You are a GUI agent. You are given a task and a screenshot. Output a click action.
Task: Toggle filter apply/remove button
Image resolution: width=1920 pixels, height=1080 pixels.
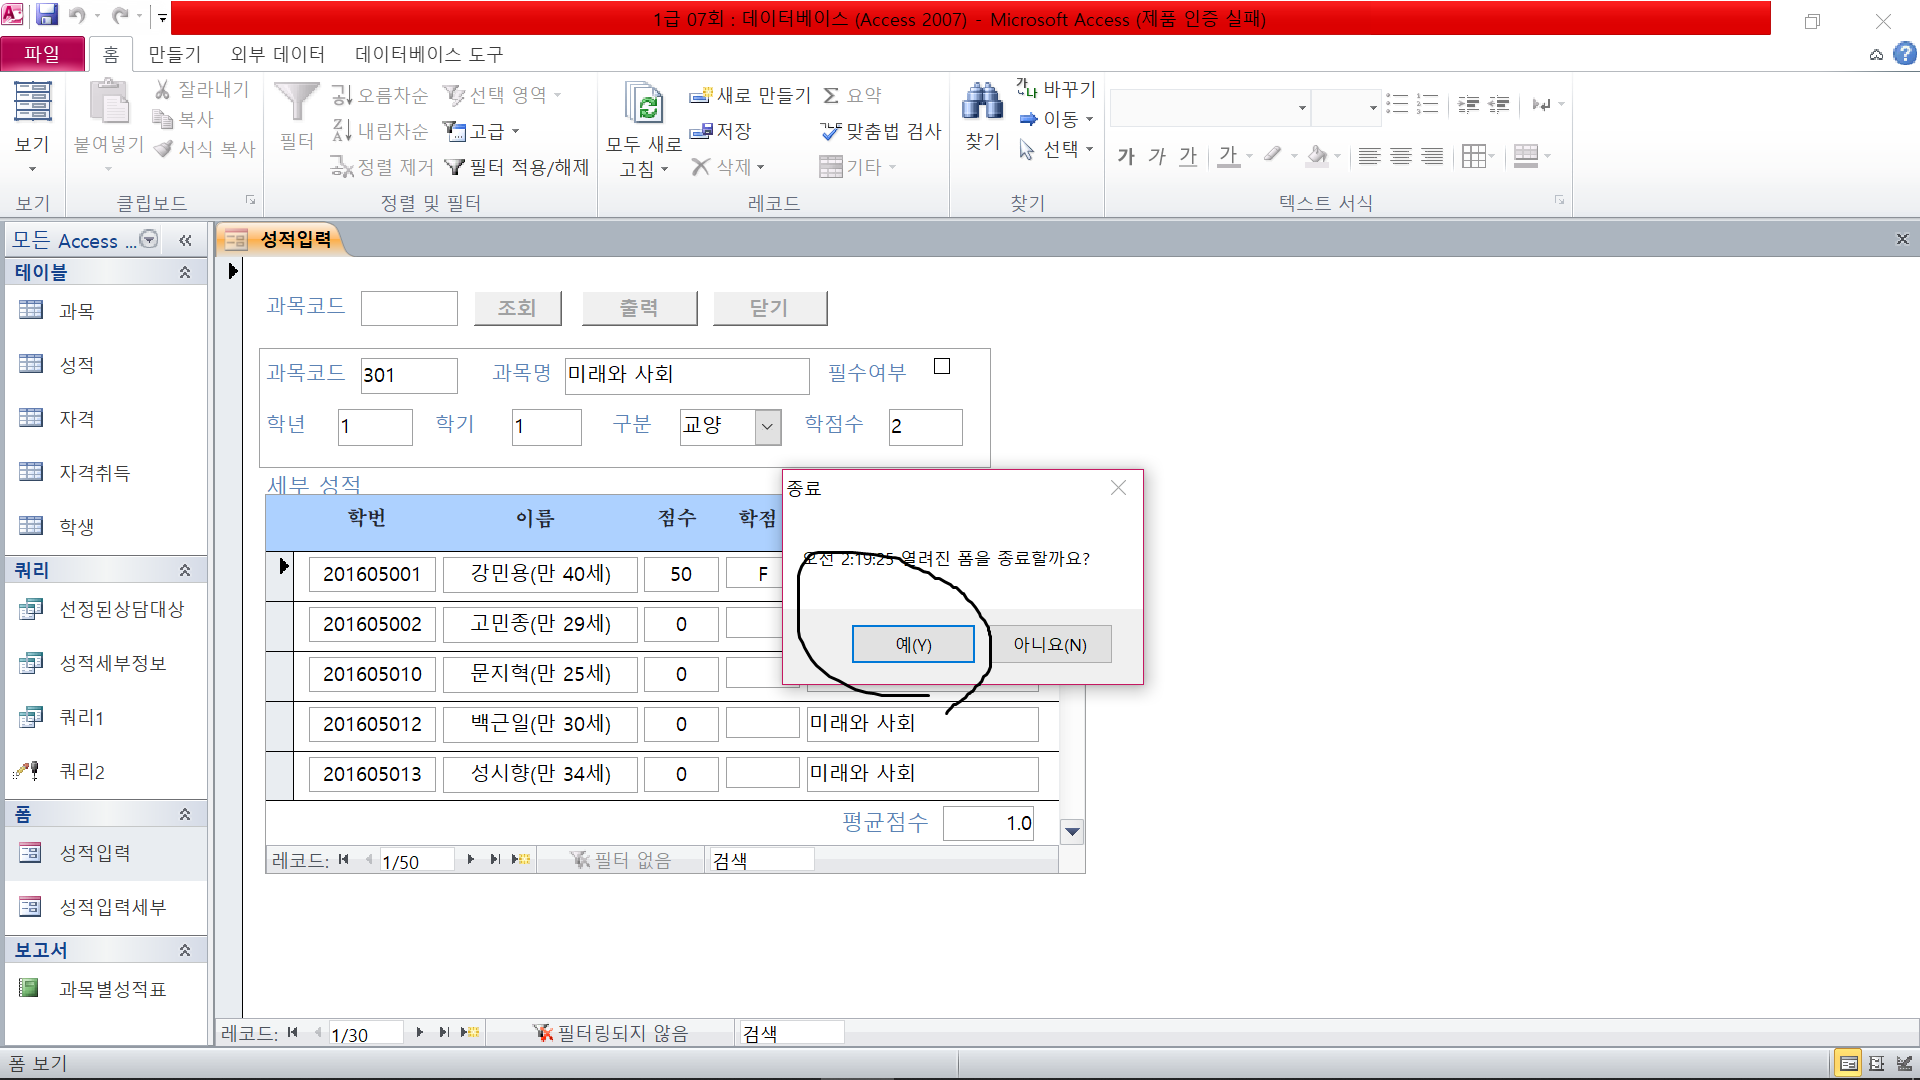517,167
